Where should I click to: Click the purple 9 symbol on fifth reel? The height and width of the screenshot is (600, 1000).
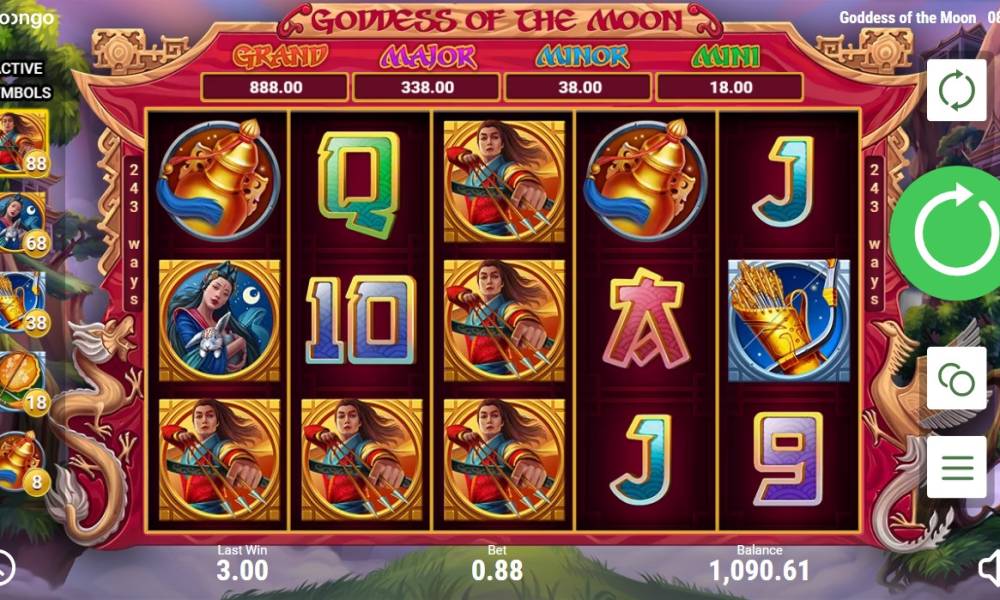[788, 458]
